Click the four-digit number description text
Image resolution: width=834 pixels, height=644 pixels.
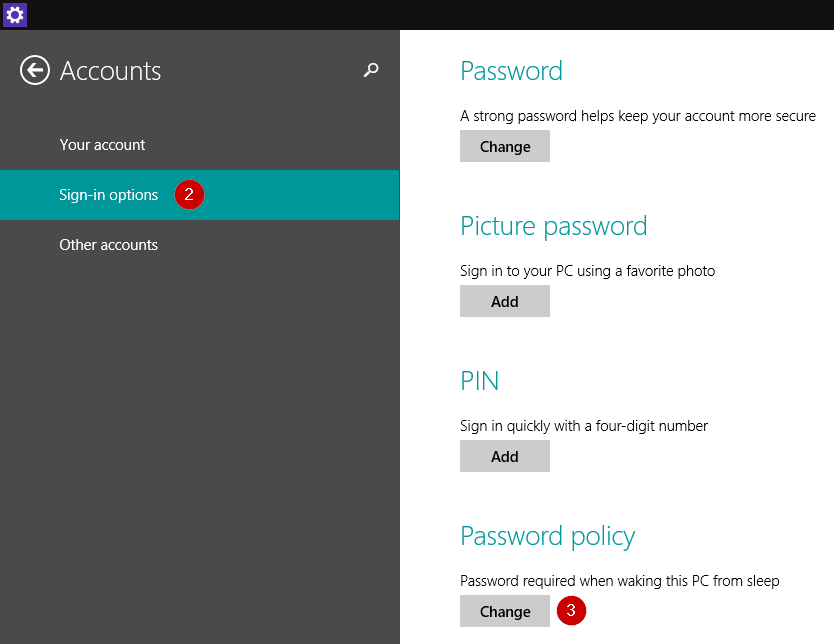point(583,426)
